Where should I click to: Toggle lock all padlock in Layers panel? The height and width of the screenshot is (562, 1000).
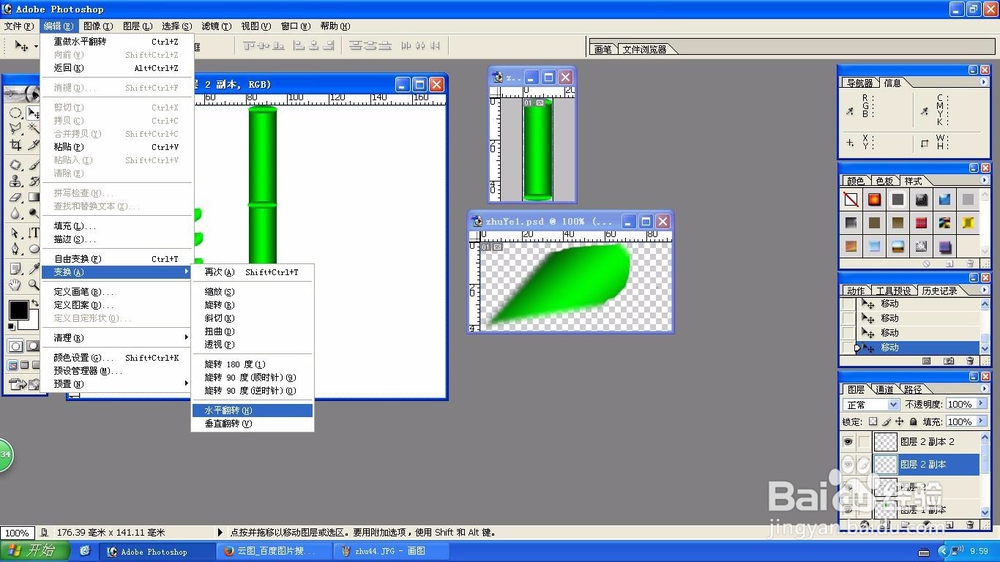tap(913, 421)
